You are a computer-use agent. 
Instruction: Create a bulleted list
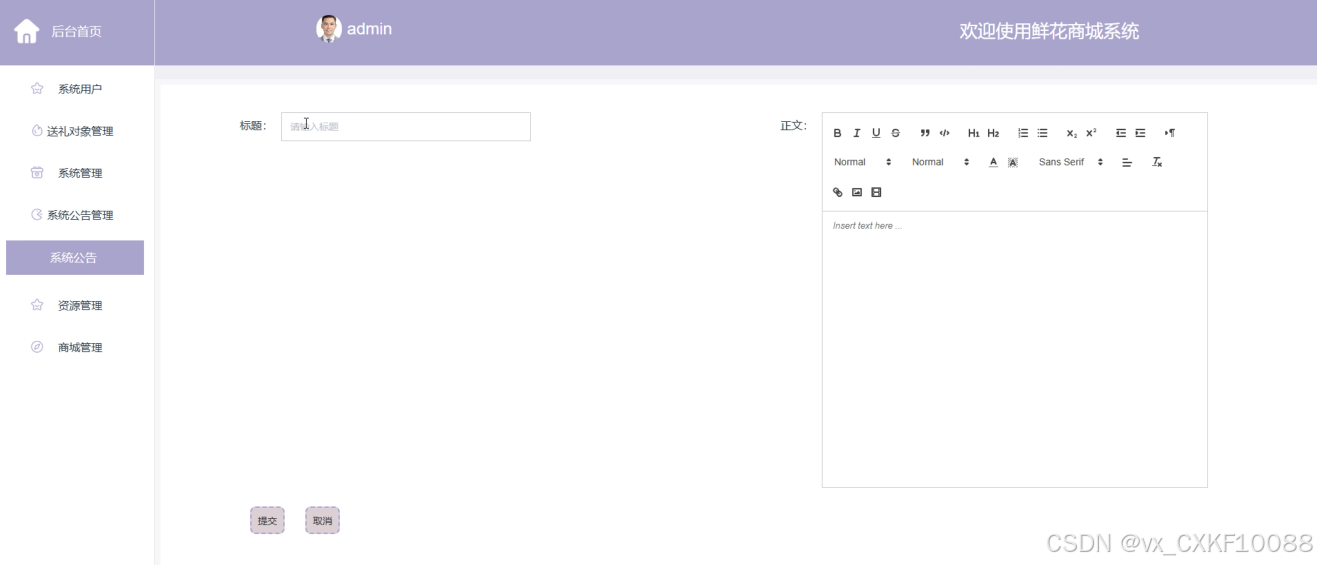tap(1042, 133)
